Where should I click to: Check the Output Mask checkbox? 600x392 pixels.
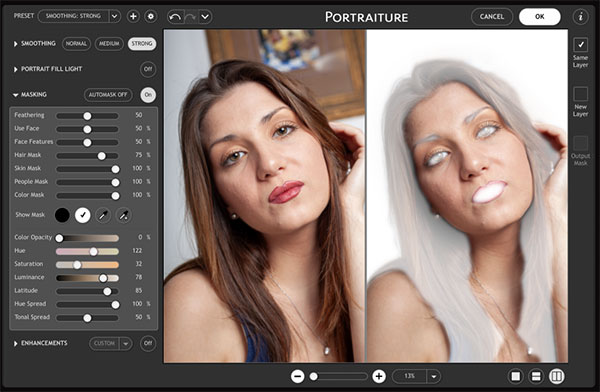point(580,143)
